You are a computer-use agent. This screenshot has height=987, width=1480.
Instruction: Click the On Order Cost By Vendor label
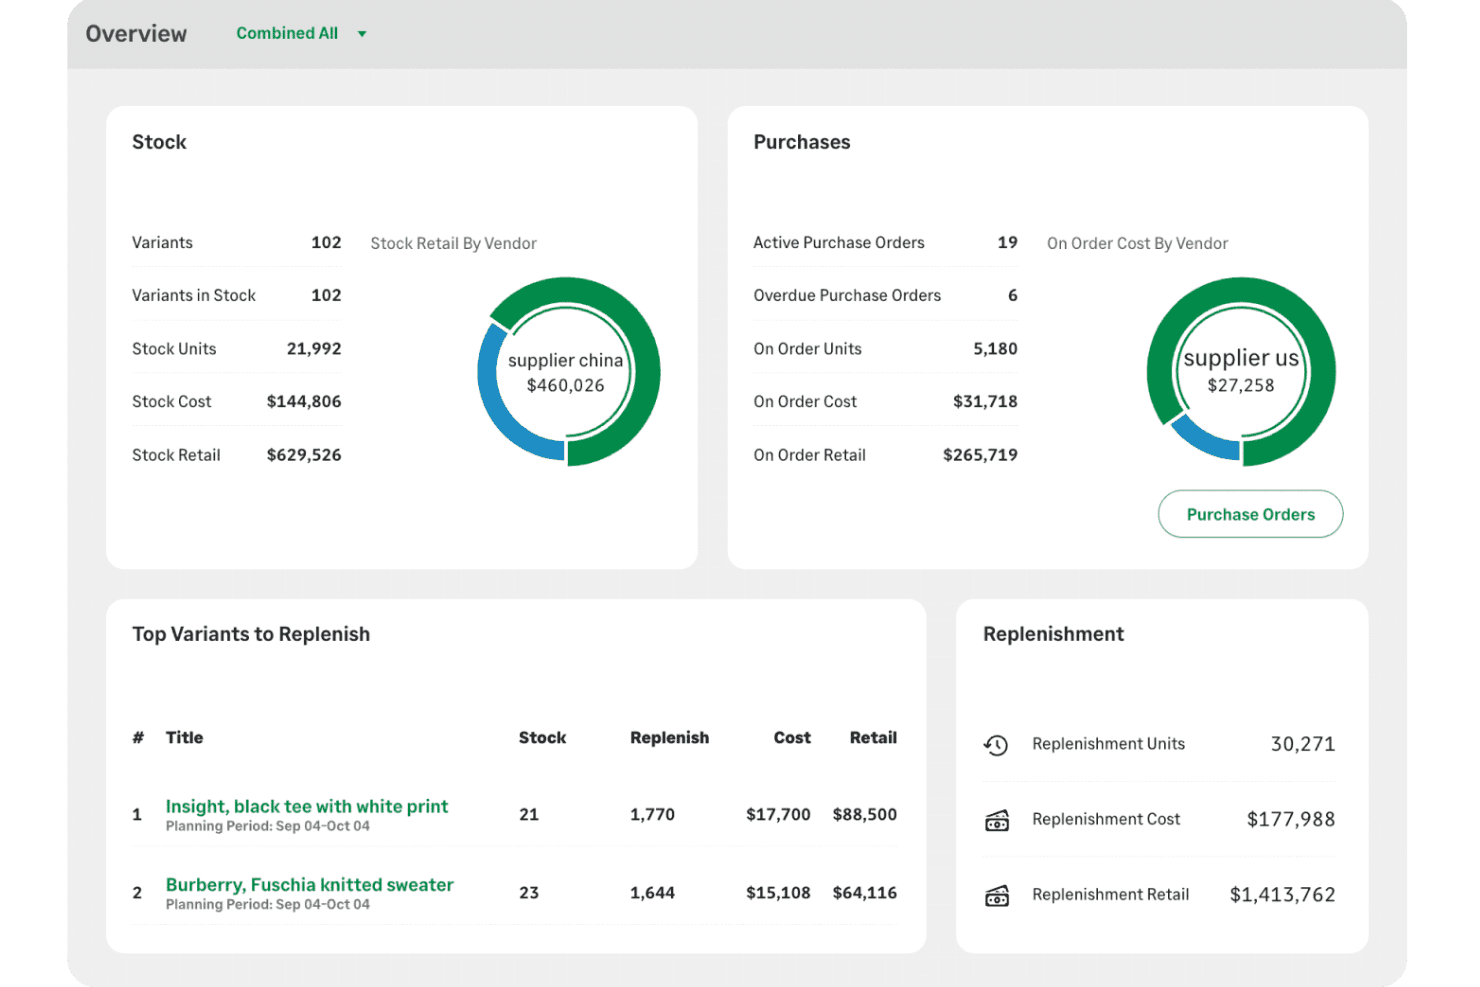tap(1137, 244)
